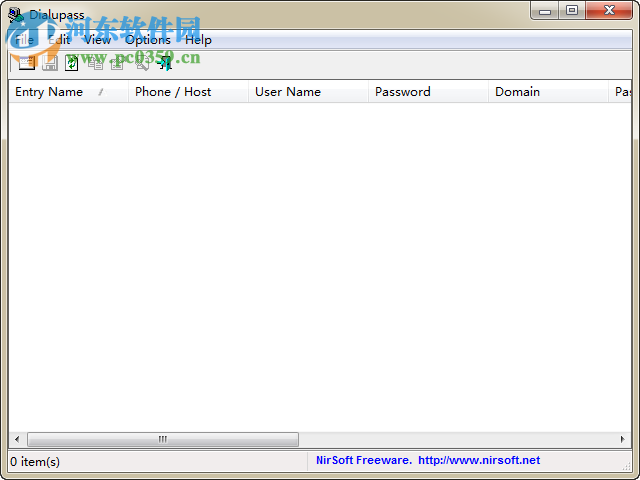Click the Dialupass title bar app icon
640x480 pixels.
click(16, 15)
